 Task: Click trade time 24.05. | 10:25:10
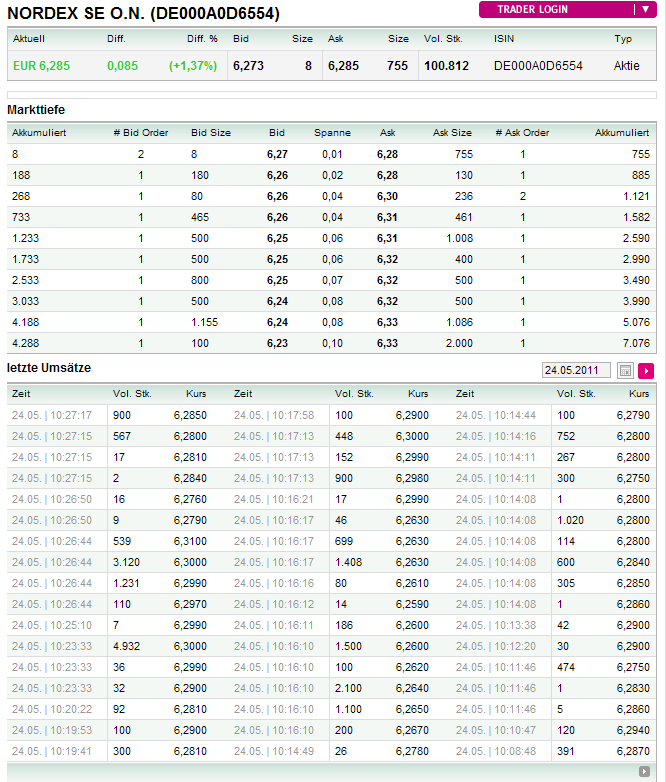click(x=52, y=625)
